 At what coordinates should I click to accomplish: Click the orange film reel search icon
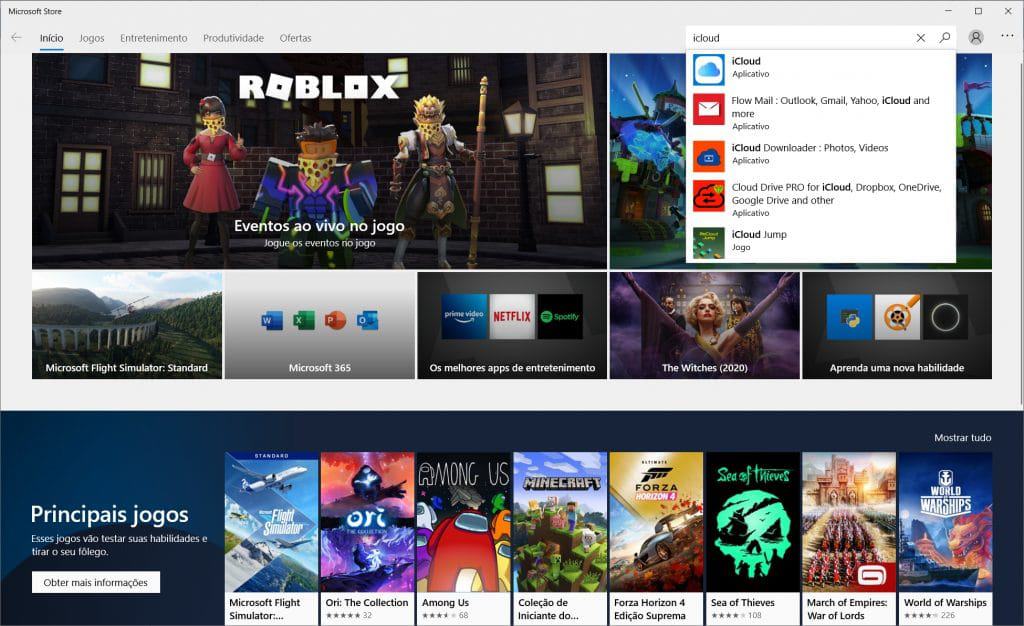pos(898,317)
